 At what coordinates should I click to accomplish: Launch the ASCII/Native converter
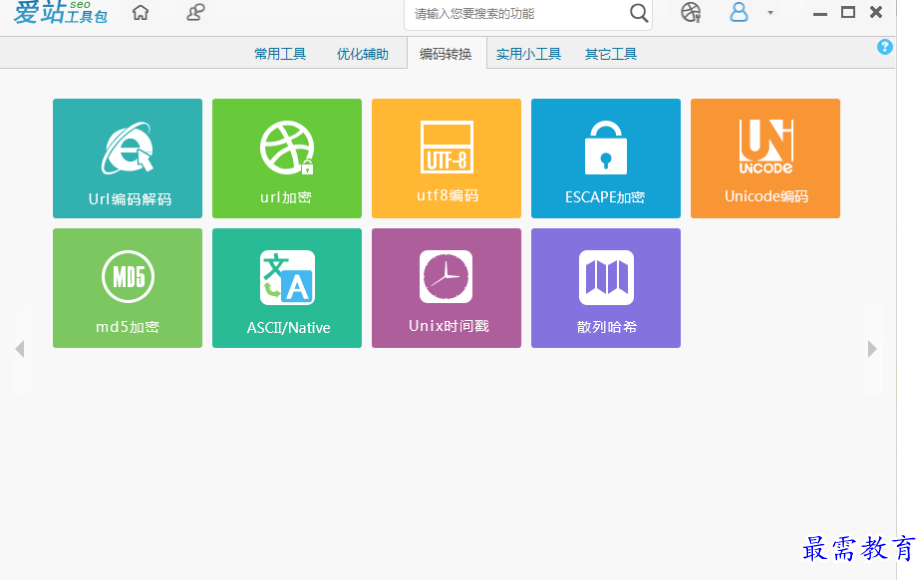(x=287, y=288)
